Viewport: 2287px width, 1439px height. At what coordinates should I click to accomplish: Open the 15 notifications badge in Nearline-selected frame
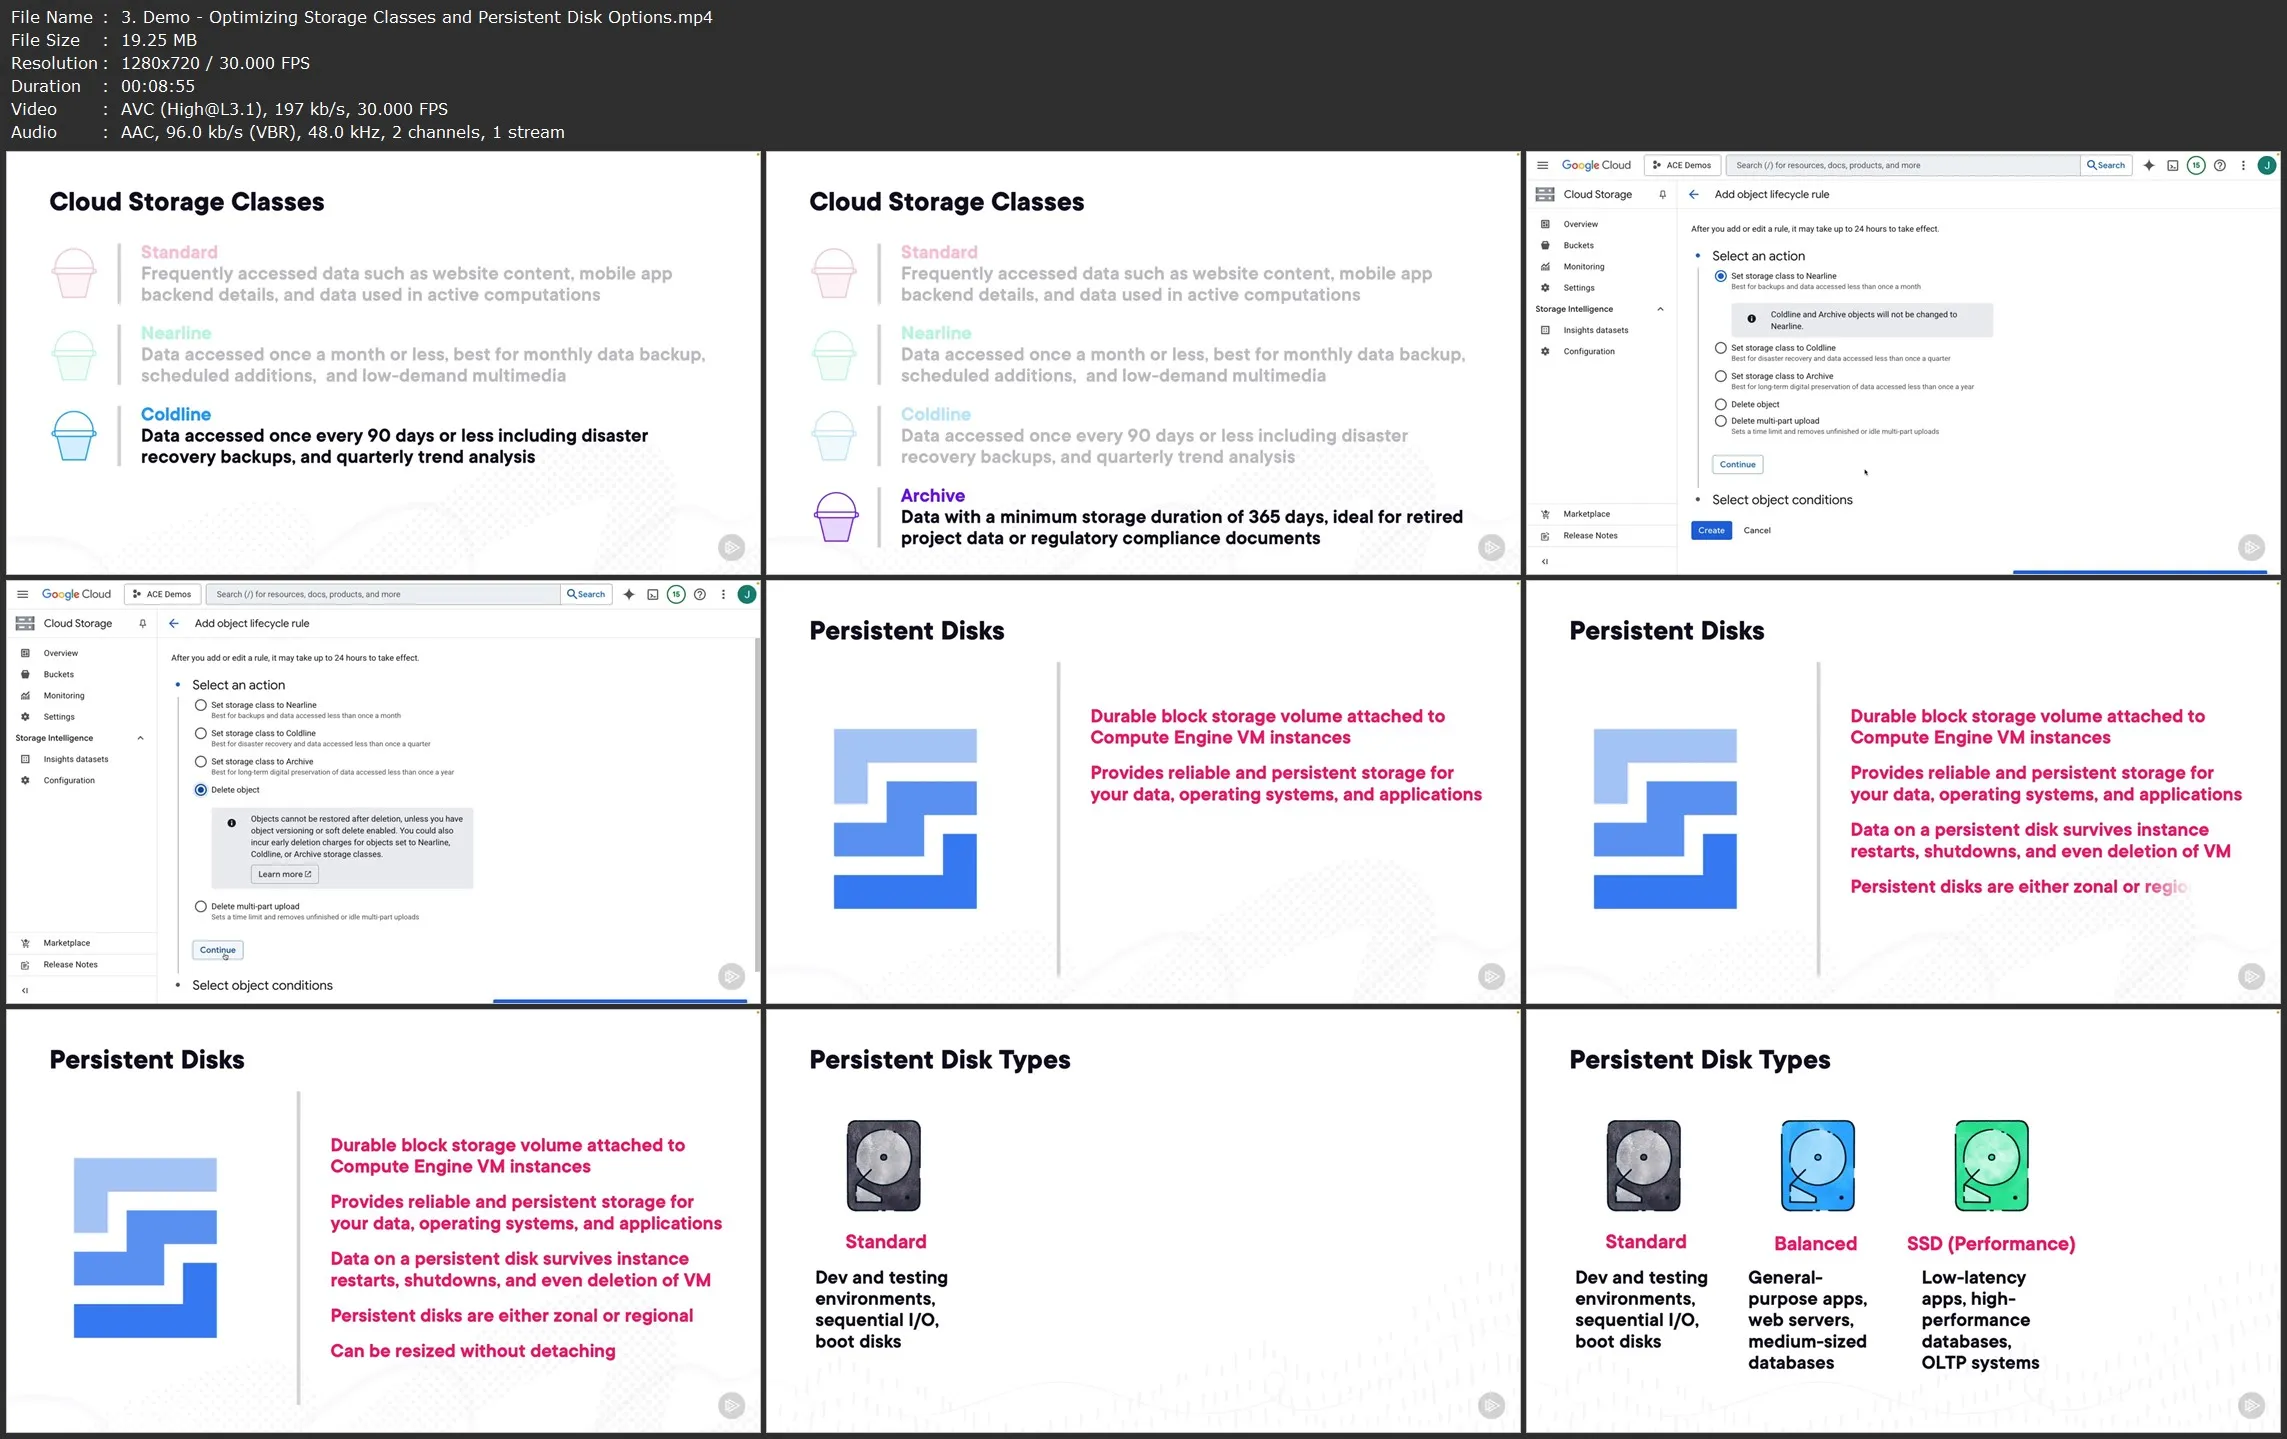pyautogui.click(x=2196, y=165)
